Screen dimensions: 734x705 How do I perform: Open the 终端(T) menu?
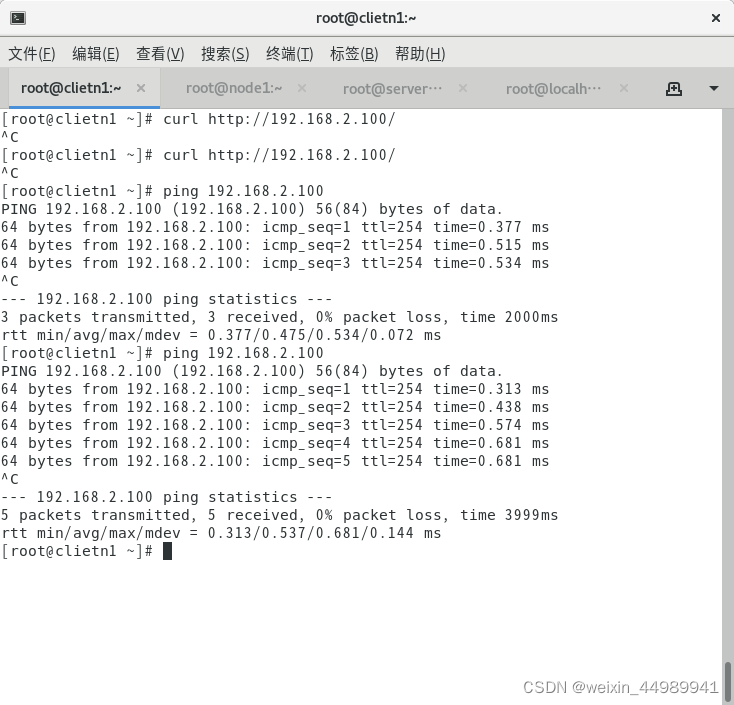pyautogui.click(x=289, y=54)
